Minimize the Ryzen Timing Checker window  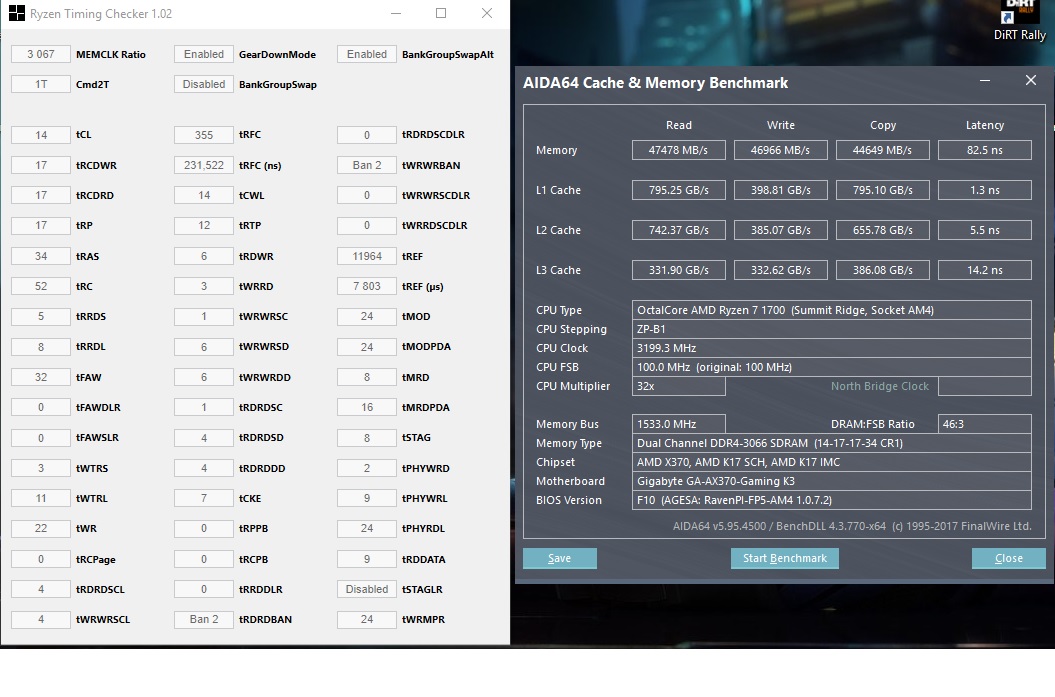pos(396,13)
